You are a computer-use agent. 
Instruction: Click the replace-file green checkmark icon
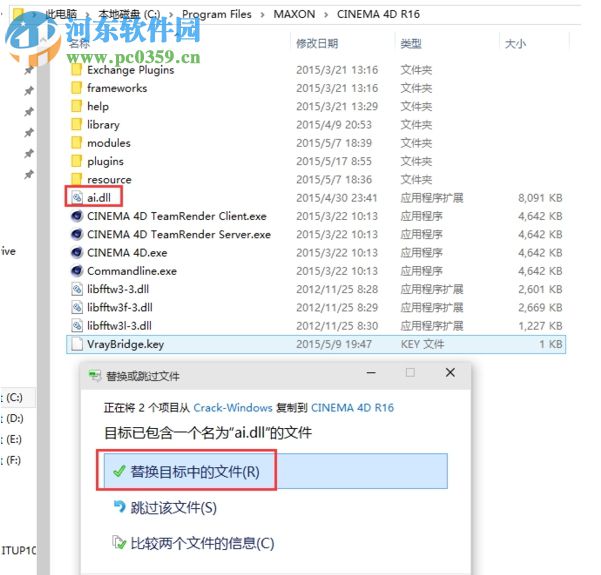[120, 471]
